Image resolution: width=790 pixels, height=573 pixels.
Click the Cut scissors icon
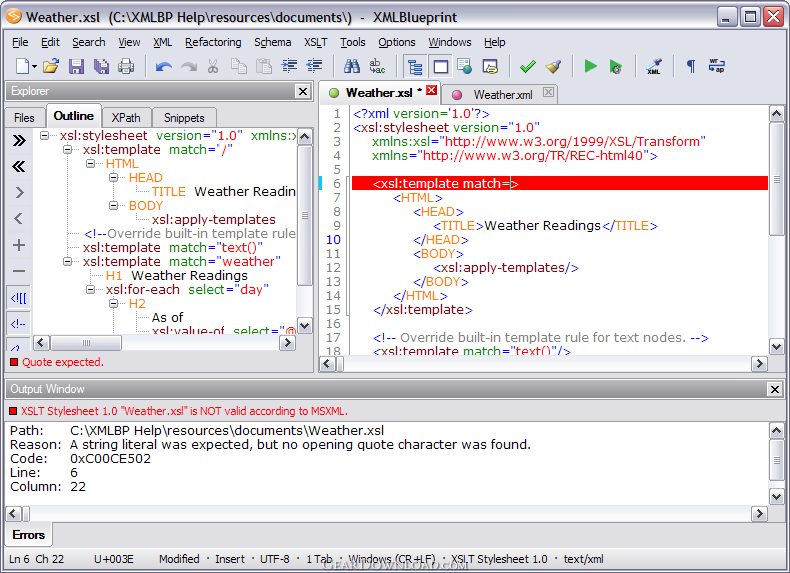pos(213,66)
